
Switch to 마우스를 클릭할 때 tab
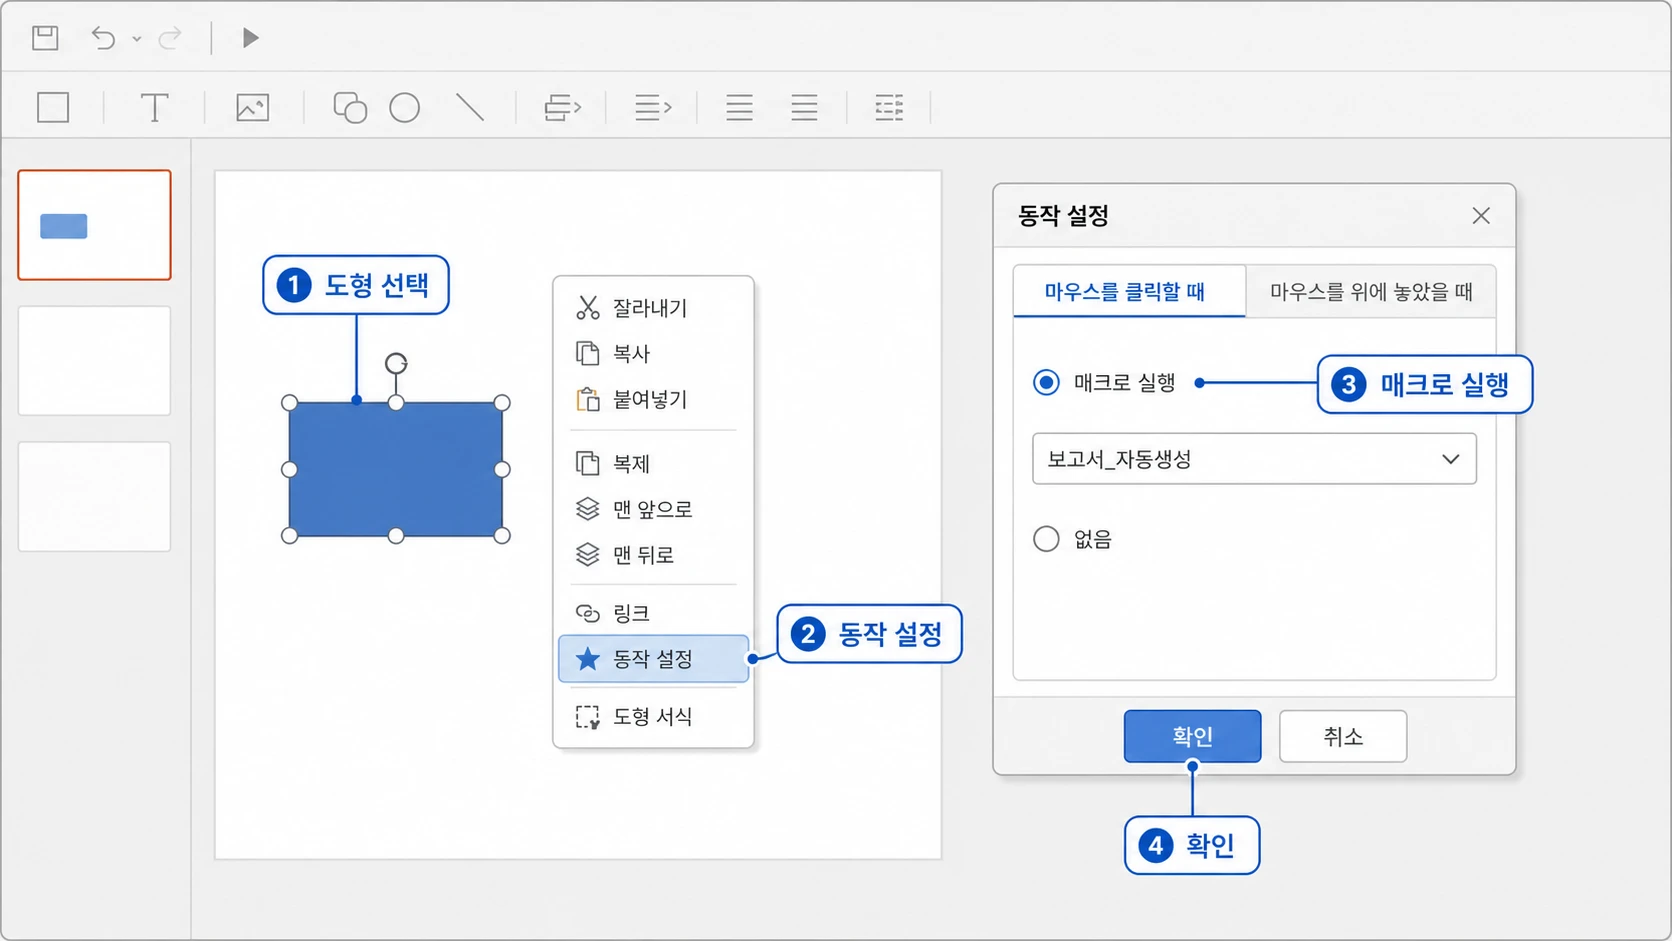pyautogui.click(x=1129, y=291)
